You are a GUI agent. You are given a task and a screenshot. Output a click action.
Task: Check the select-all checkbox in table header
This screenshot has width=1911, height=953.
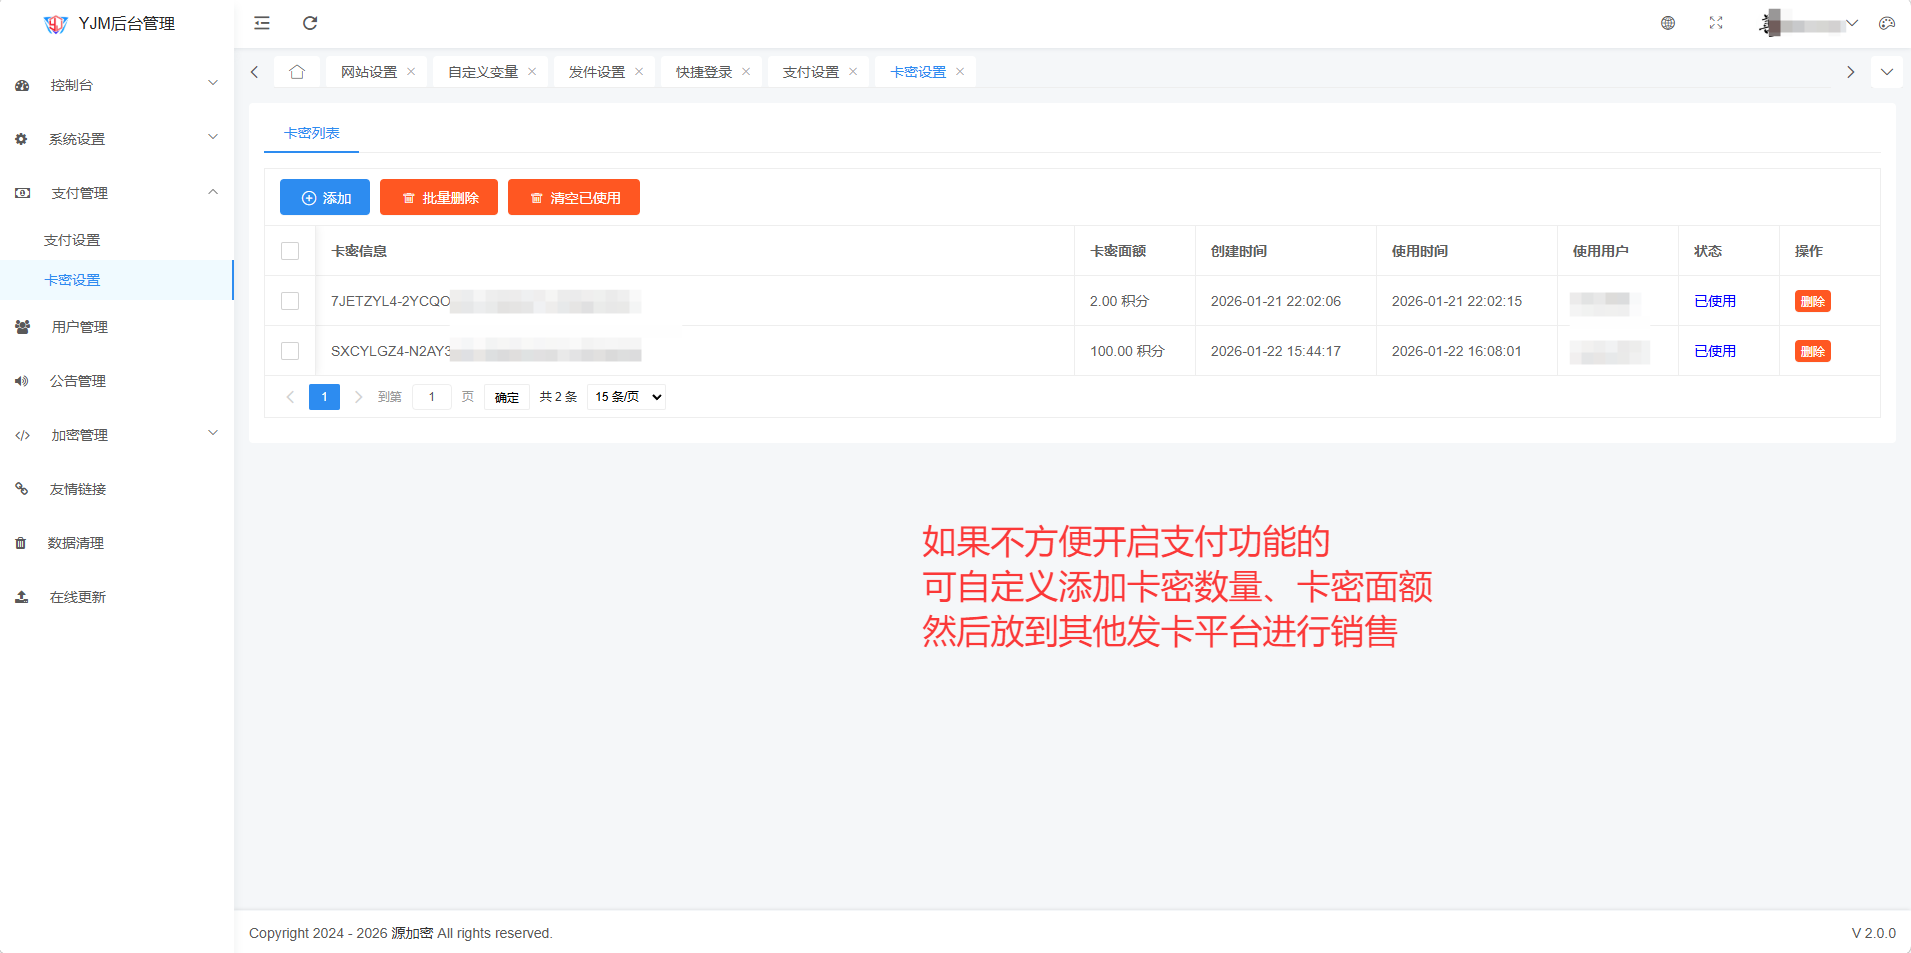click(x=290, y=251)
